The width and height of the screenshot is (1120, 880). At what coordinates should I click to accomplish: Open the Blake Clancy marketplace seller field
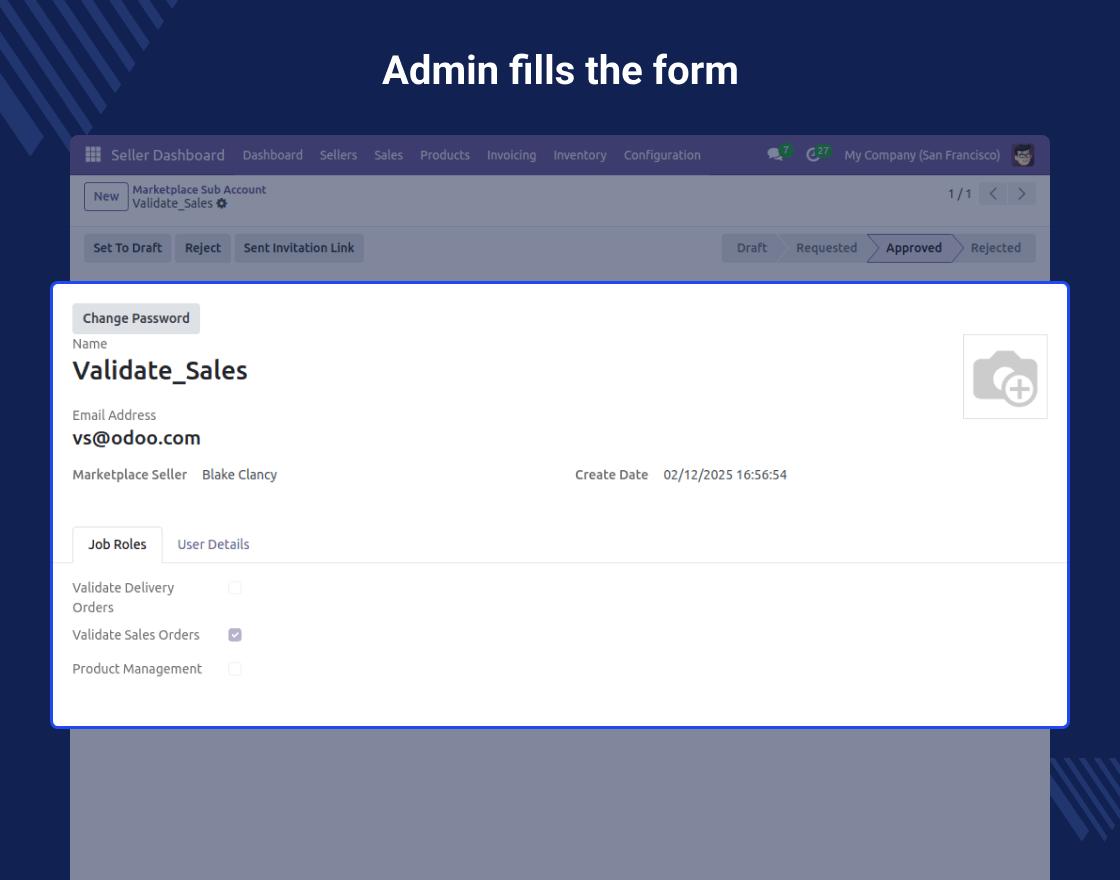(239, 475)
